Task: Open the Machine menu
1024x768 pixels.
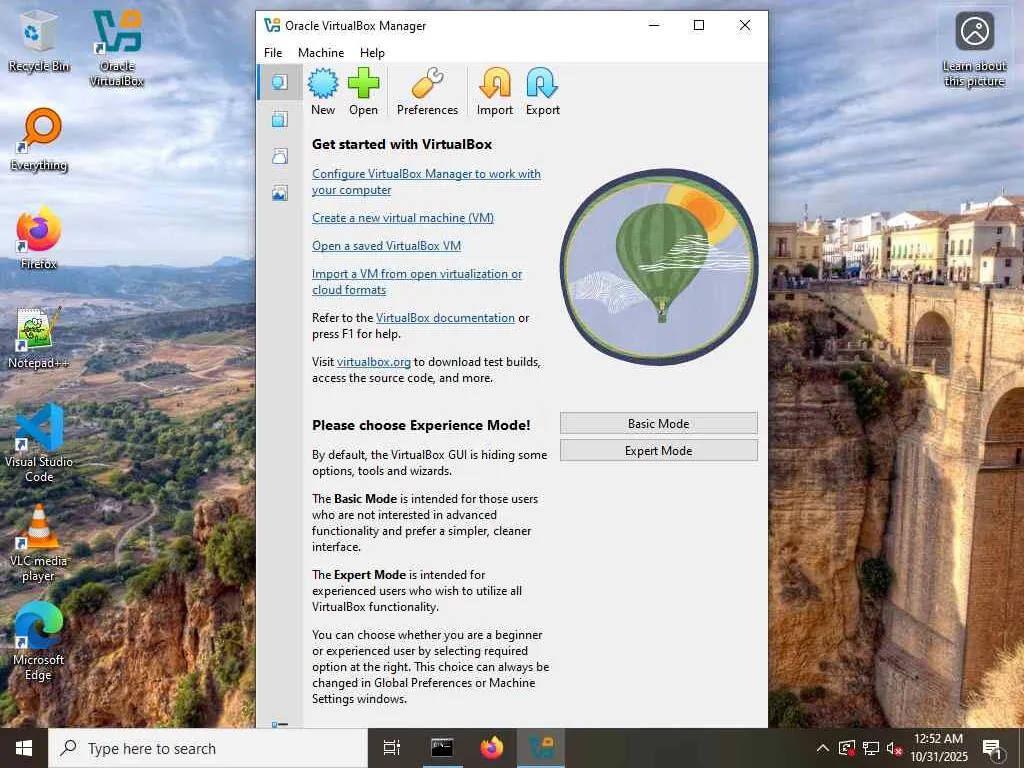Action: point(321,53)
